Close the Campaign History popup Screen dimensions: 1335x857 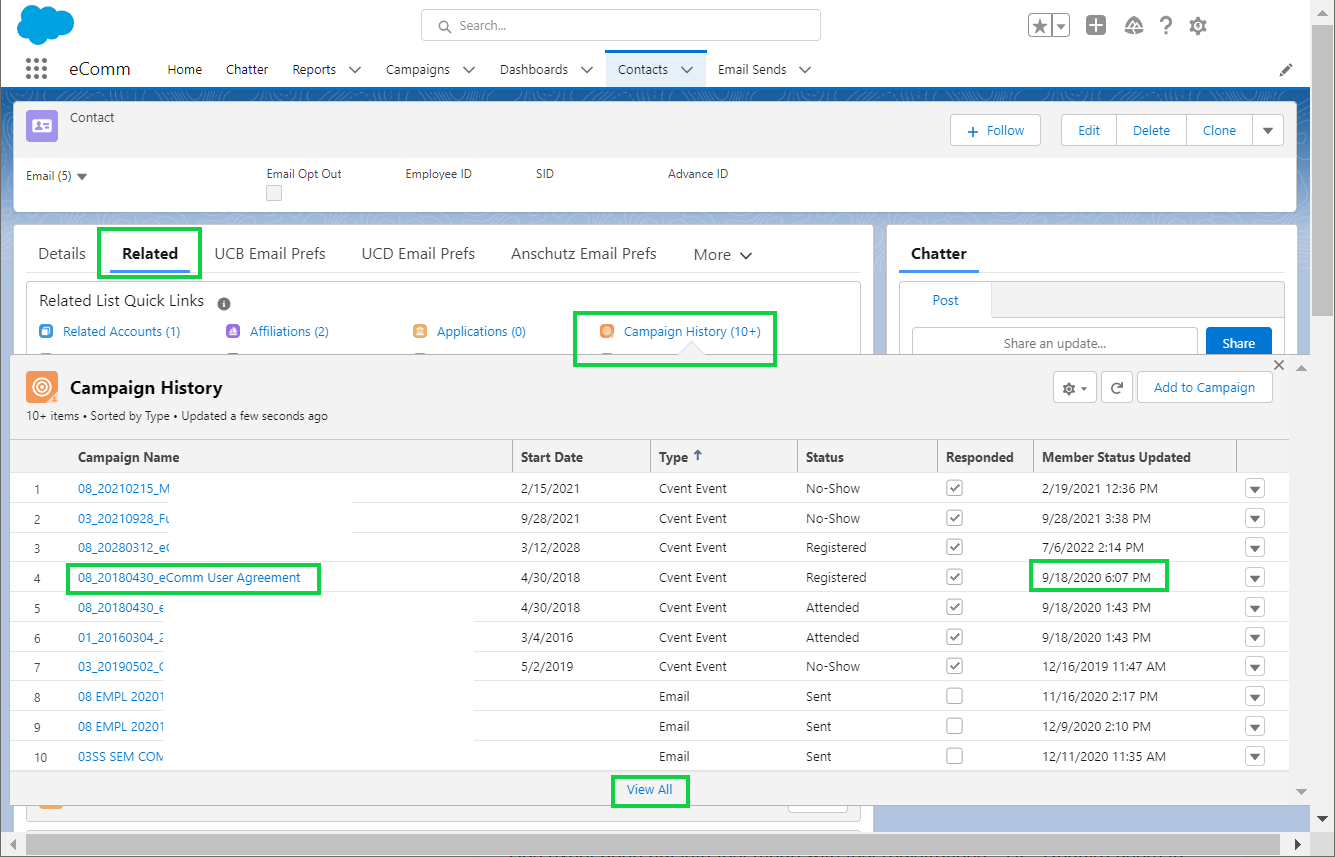(x=1279, y=365)
